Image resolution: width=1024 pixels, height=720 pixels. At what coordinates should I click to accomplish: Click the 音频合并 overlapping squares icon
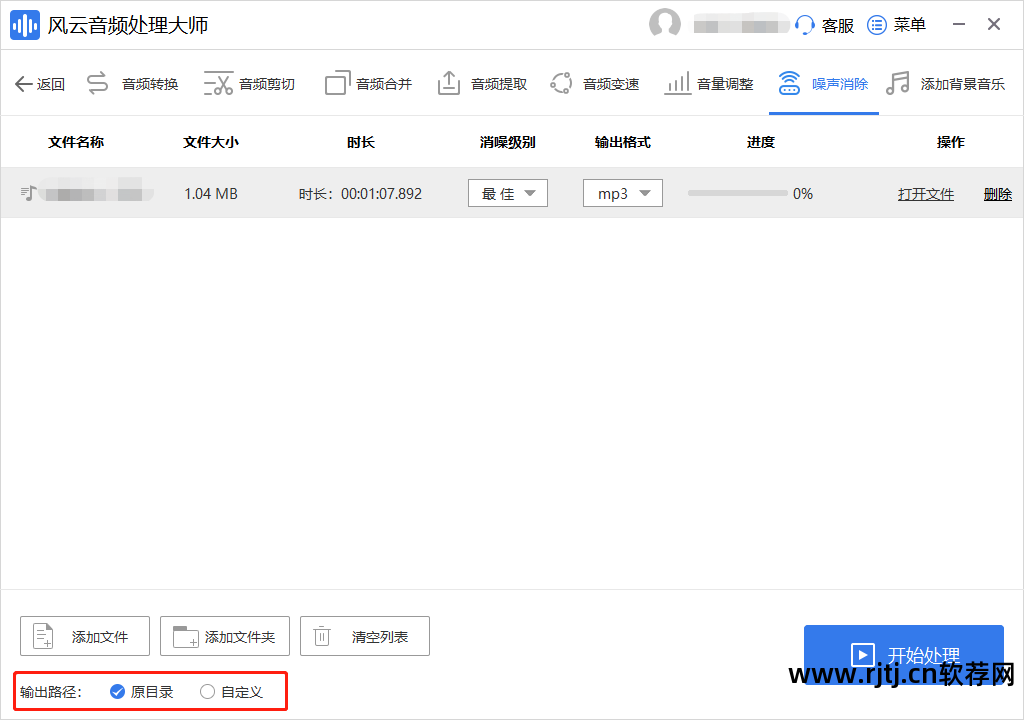pos(338,83)
